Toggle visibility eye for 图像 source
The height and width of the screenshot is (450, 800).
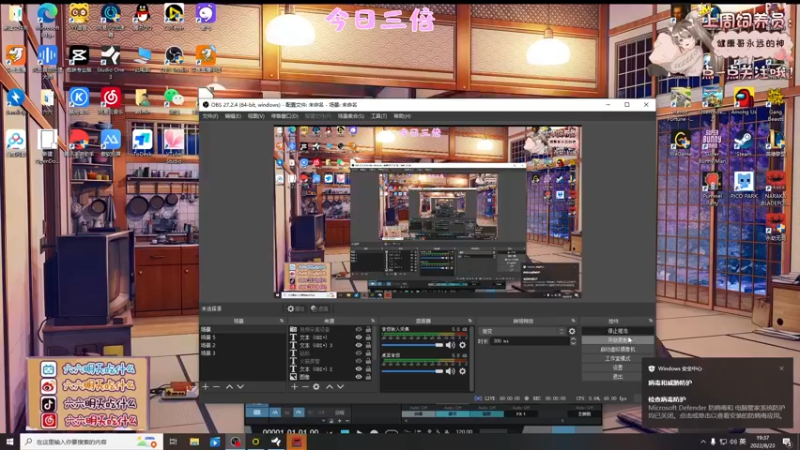click(x=359, y=377)
